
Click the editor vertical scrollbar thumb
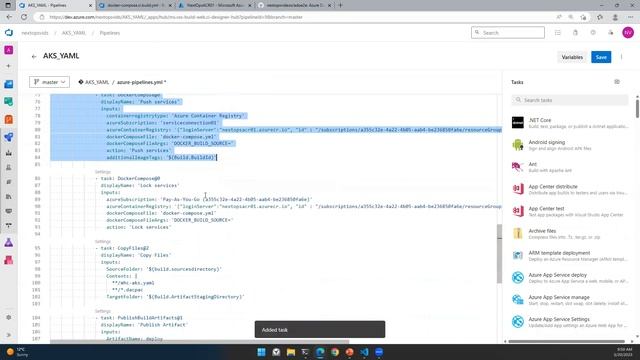pos(499,254)
